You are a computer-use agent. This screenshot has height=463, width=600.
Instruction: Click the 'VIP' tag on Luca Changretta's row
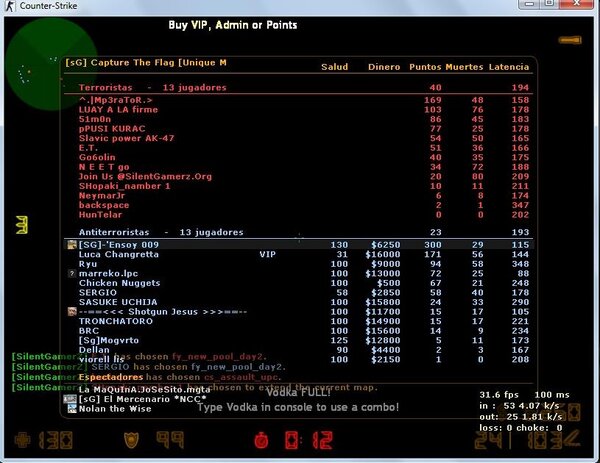tap(267, 254)
